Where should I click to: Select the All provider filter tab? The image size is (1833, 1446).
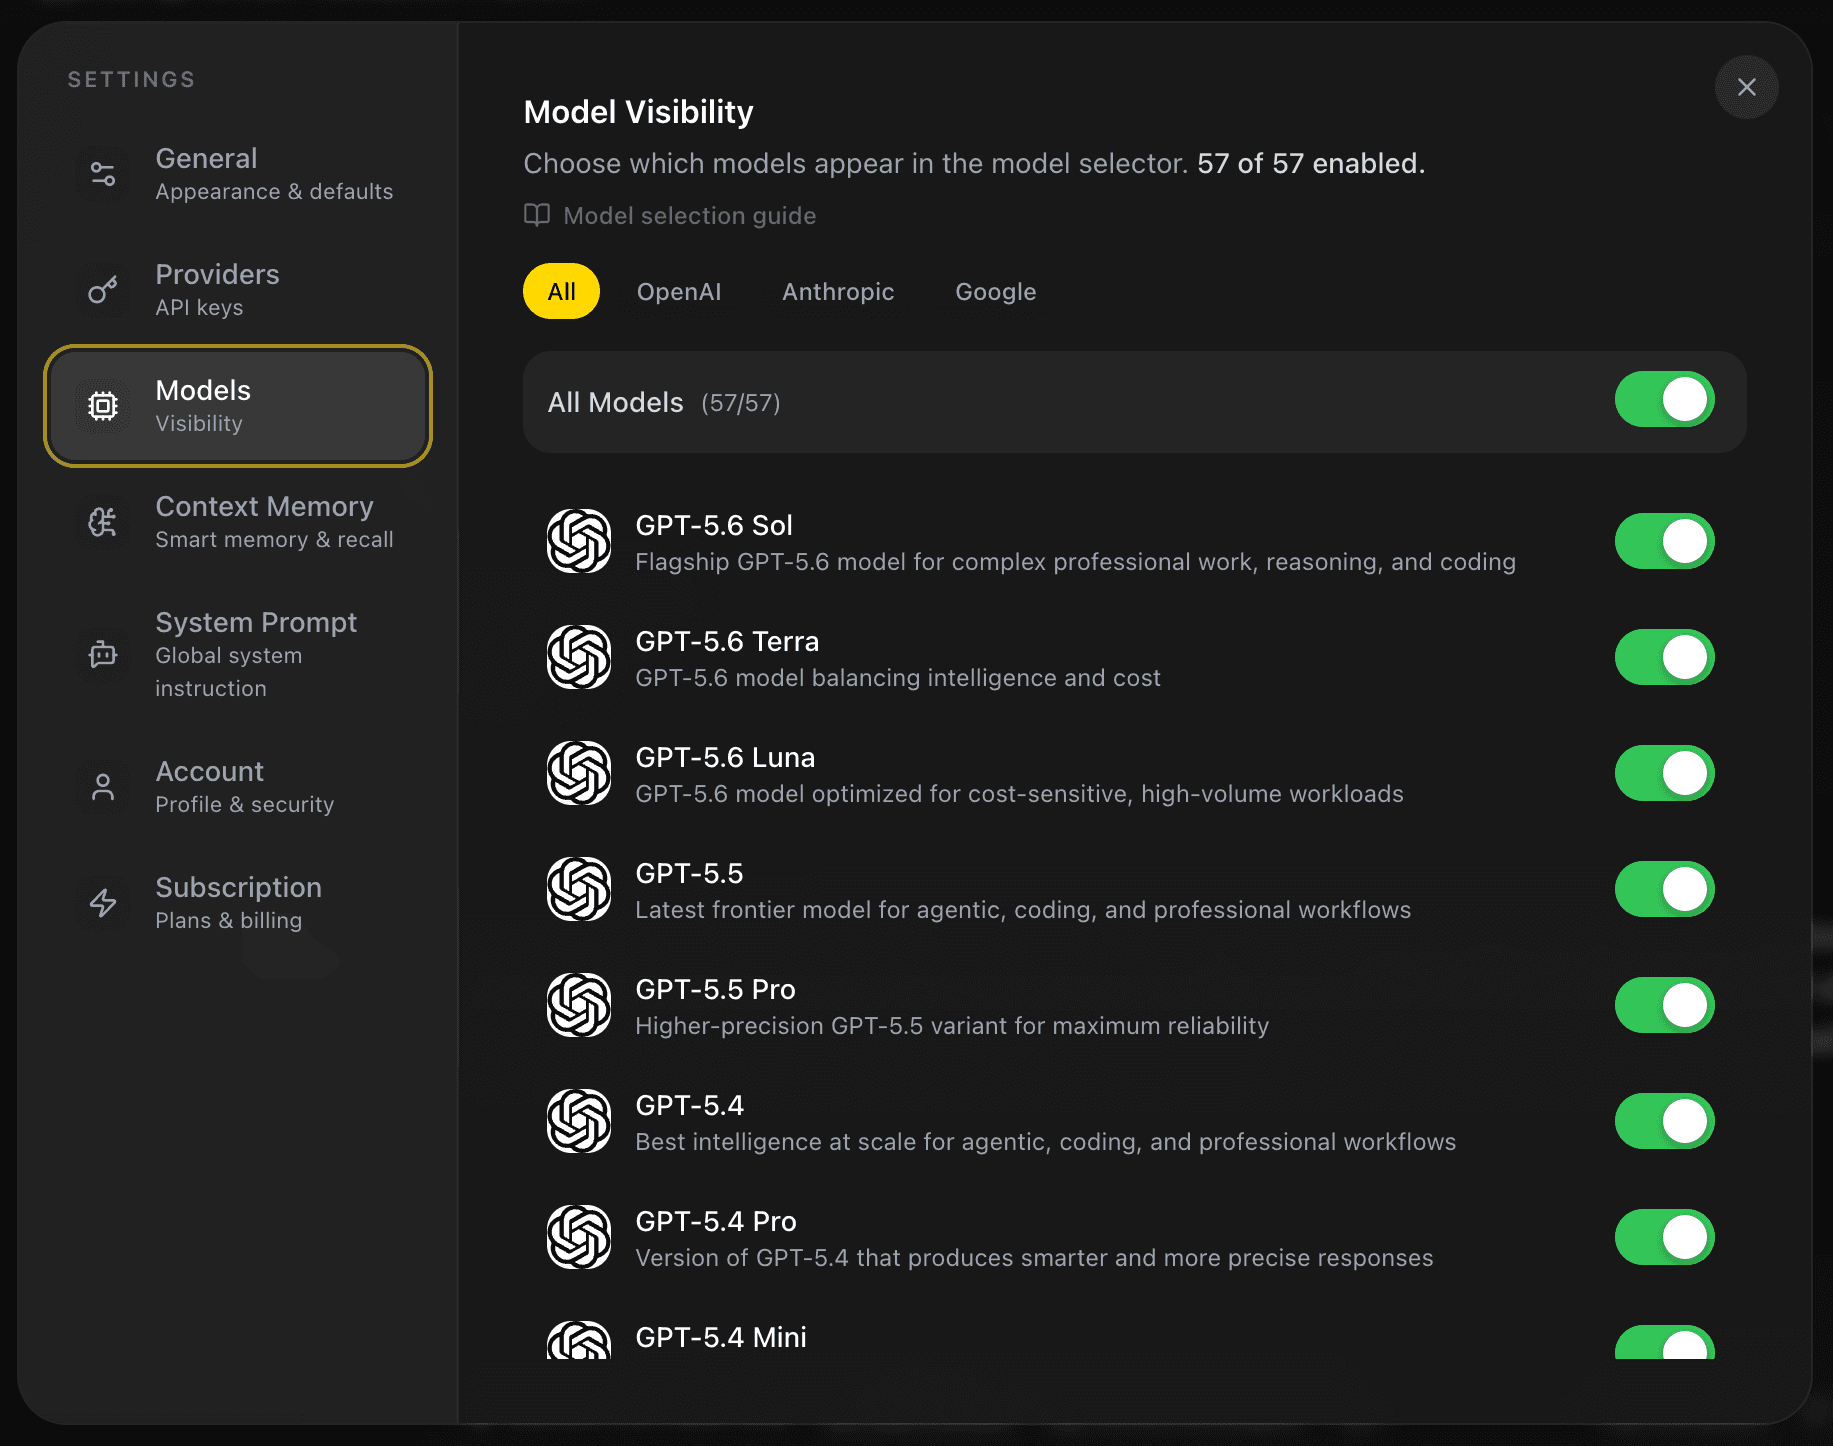(561, 291)
